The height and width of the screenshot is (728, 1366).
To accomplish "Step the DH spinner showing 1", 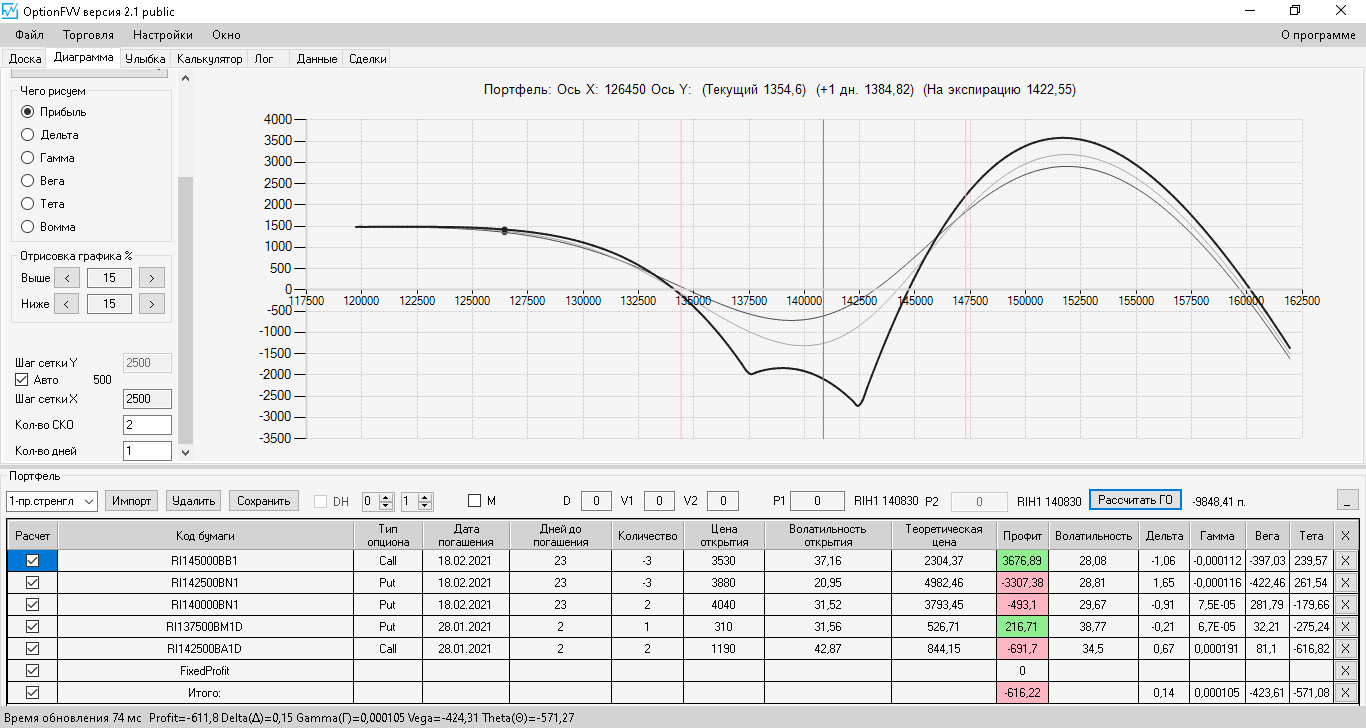I will coord(425,501).
